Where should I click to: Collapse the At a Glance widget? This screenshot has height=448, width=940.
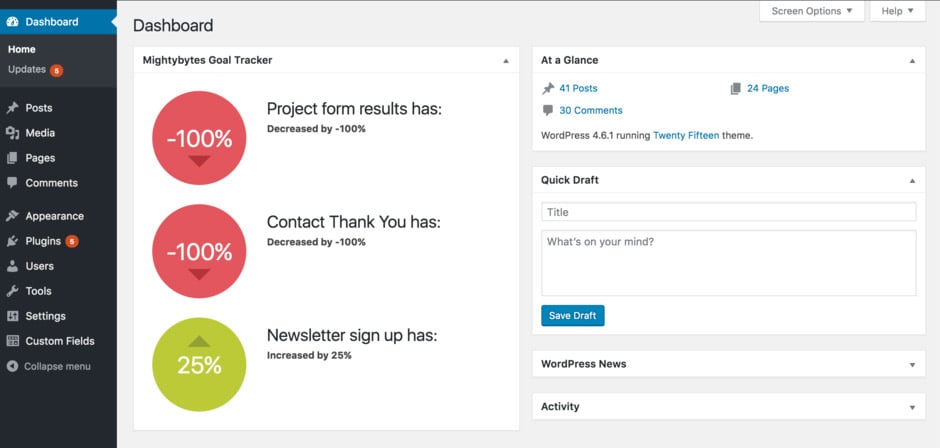tap(912, 61)
